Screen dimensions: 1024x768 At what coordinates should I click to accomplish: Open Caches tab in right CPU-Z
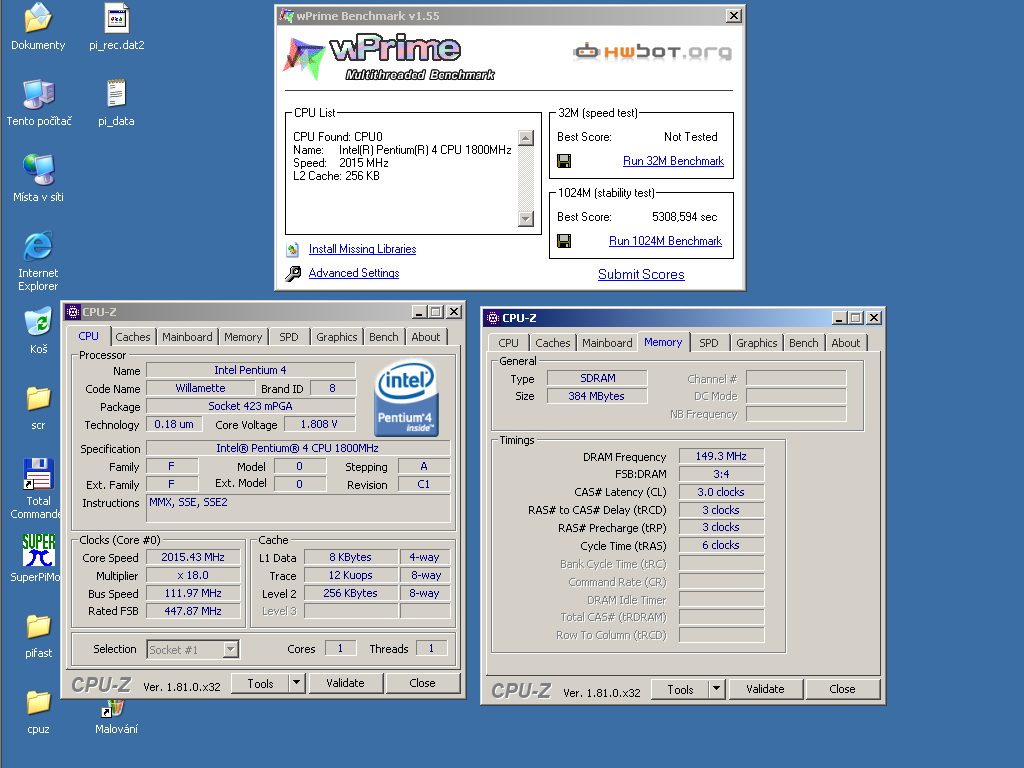[552, 343]
